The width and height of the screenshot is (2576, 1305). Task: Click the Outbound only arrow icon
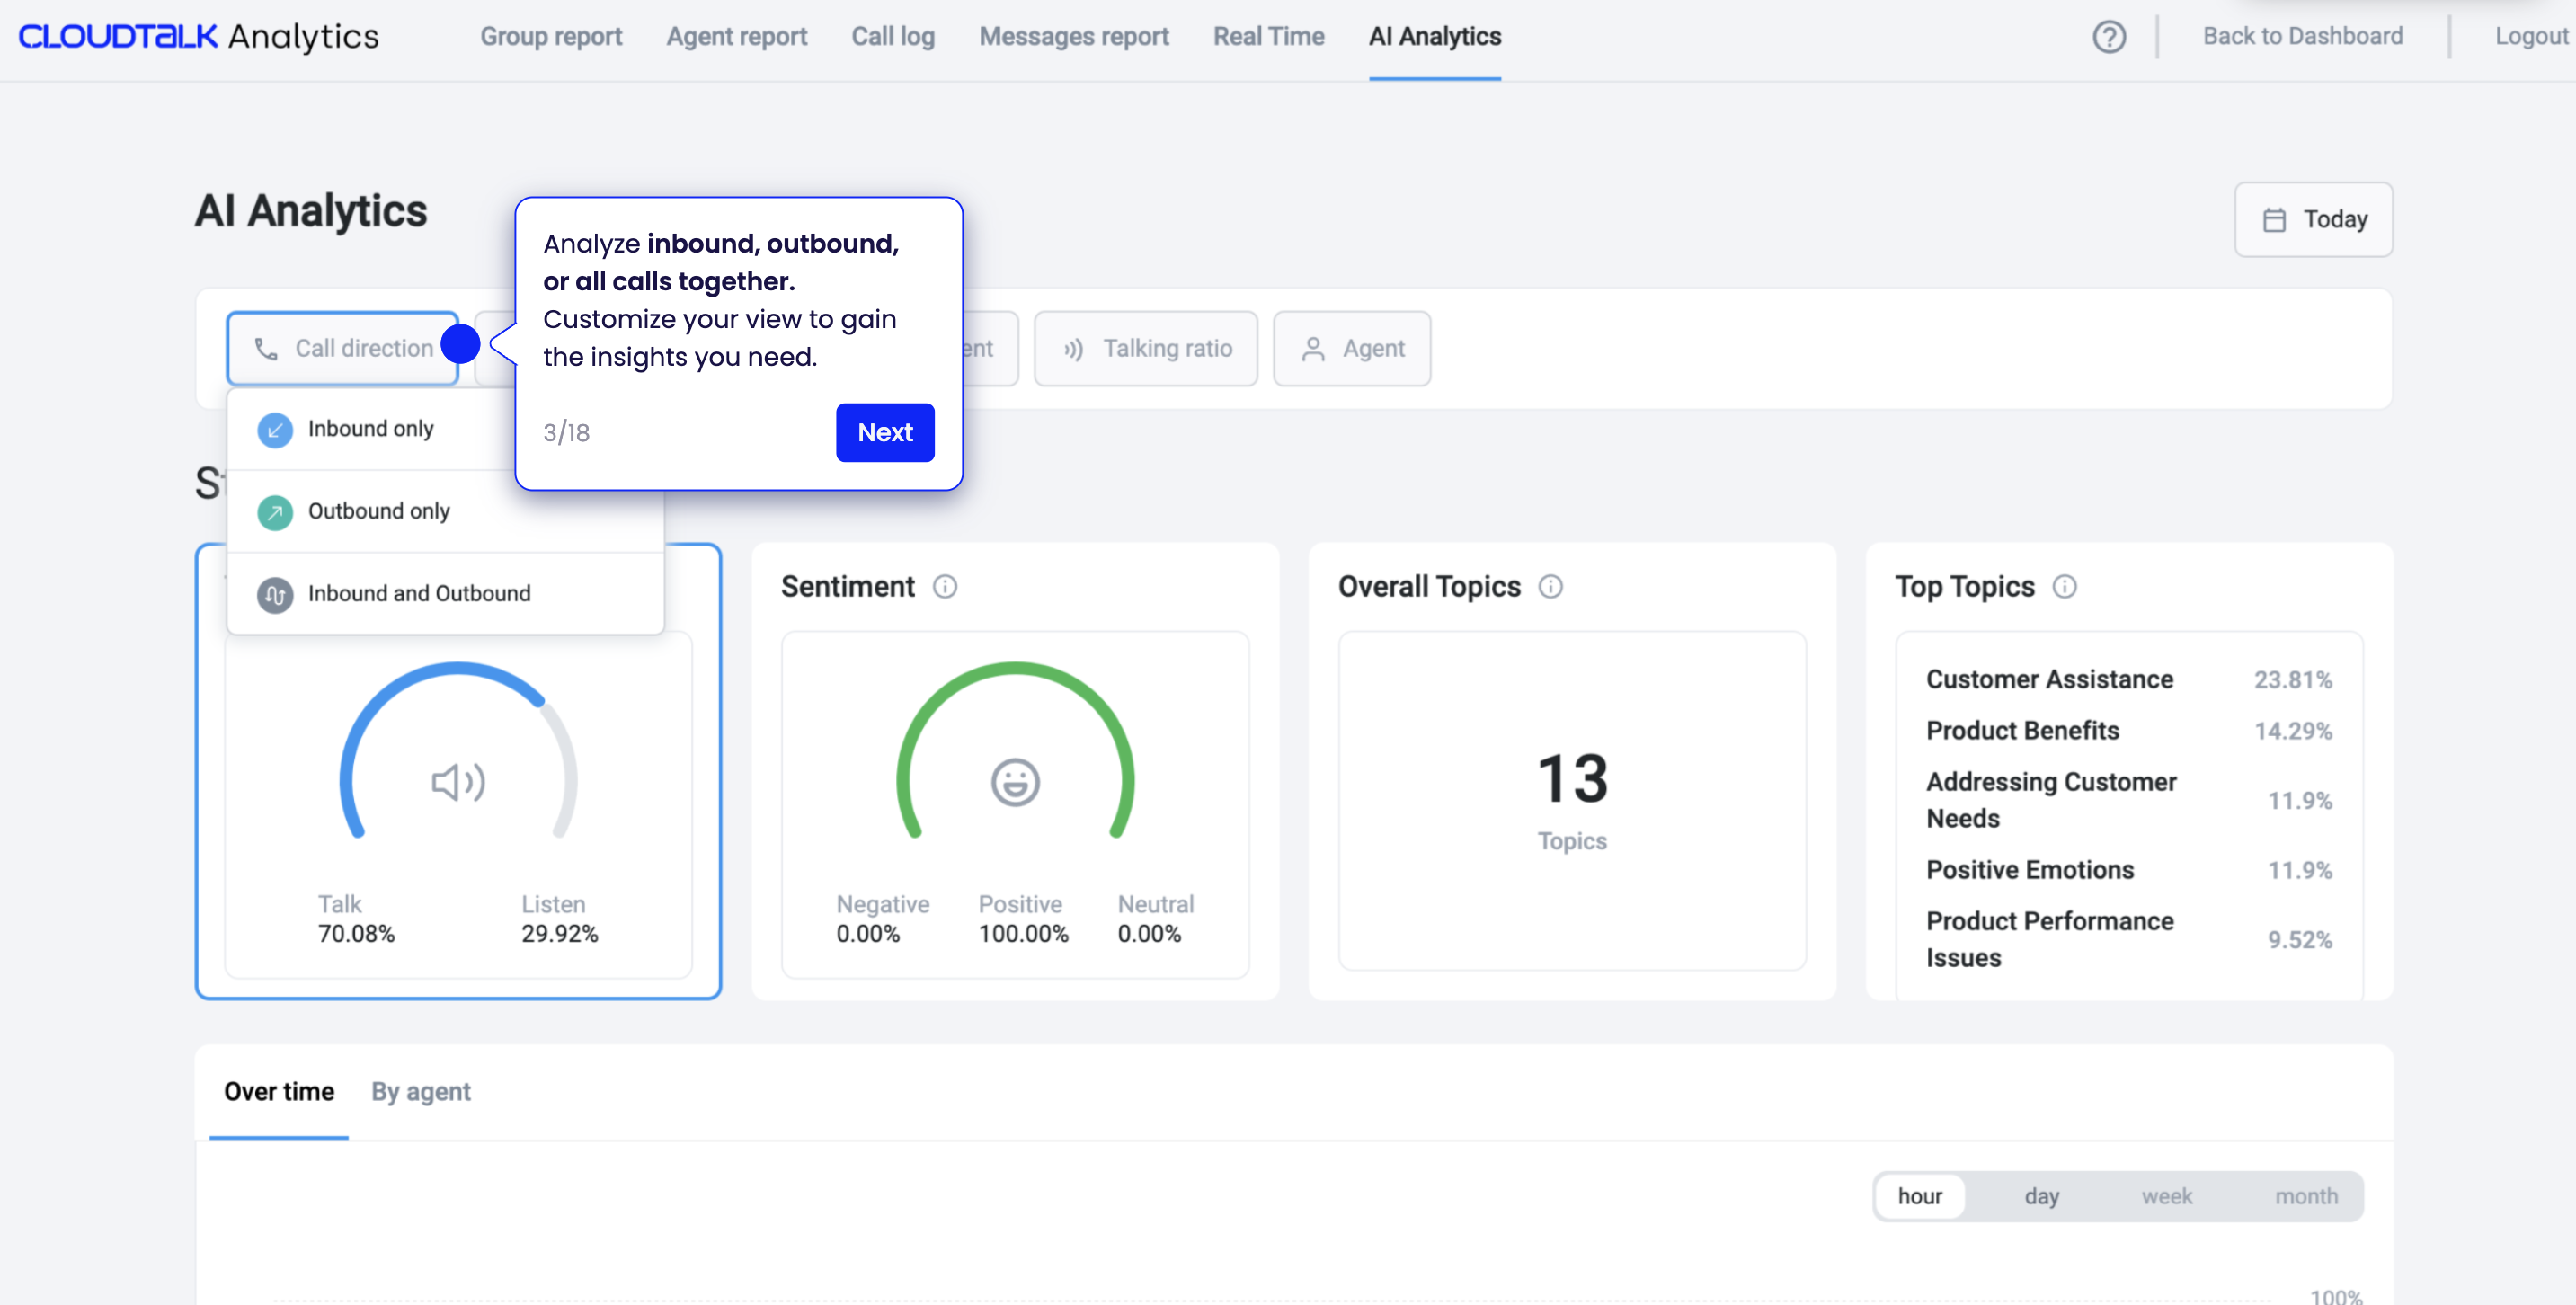pos(275,512)
